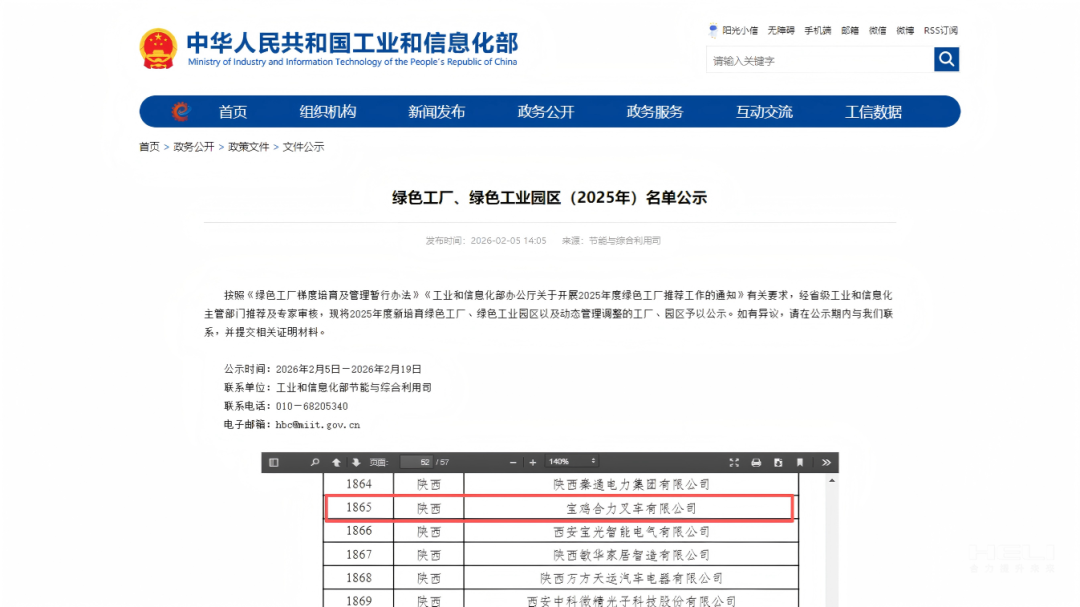The width and height of the screenshot is (1080, 607).
Task: Go to next PDF page arrow
Action: point(355,463)
